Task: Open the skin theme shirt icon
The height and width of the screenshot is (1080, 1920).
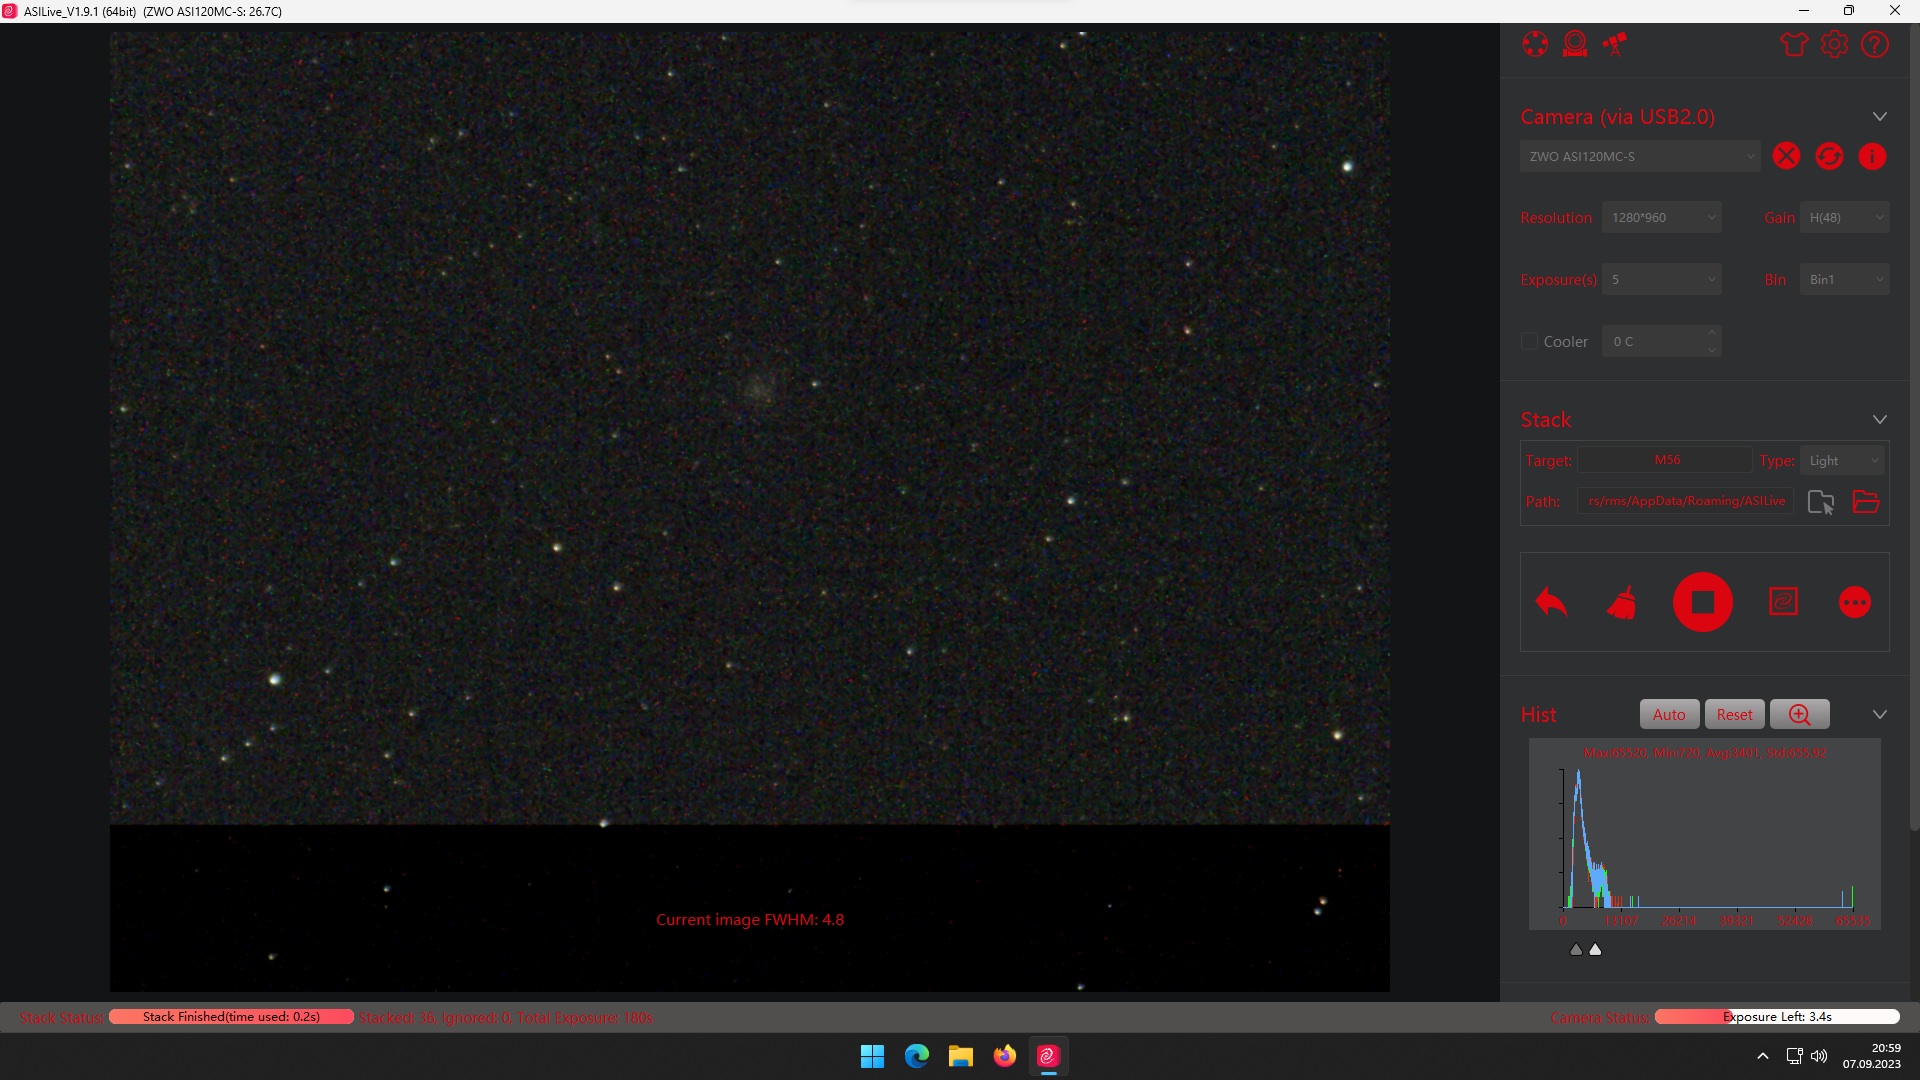Action: [1794, 44]
